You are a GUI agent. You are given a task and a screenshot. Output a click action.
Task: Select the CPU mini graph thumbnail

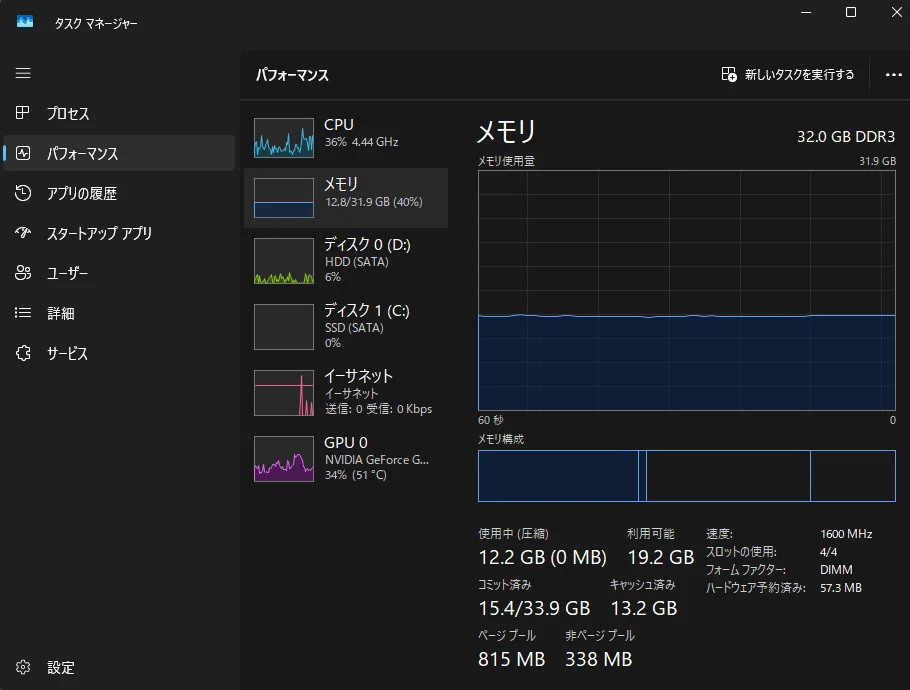[284, 138]
